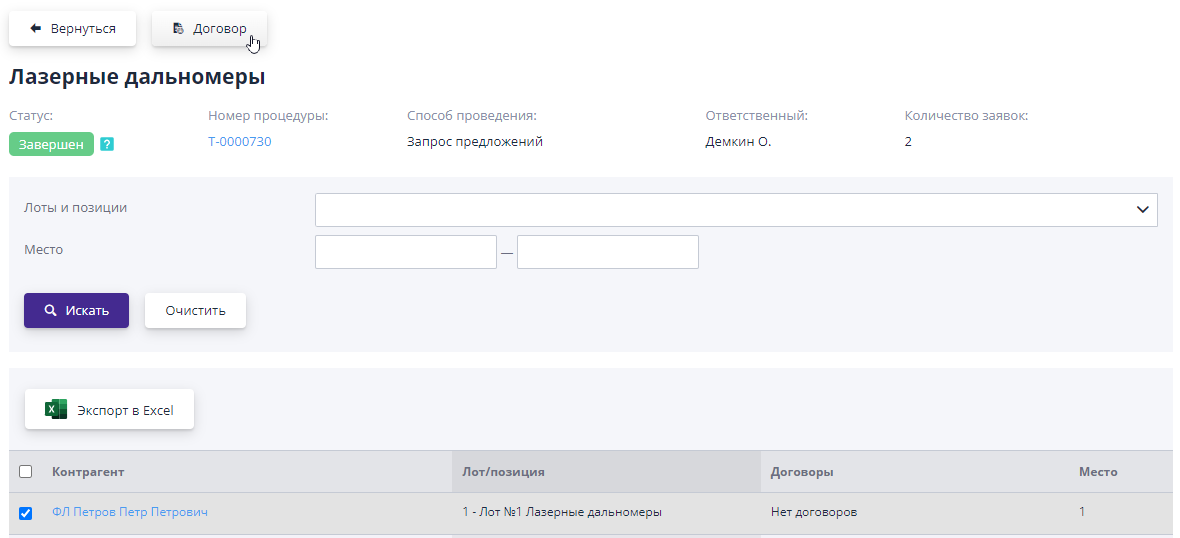Expand the Лоты и позиции dropdown
Viewport: 1180px width, 538px height.
coord(736,210)
